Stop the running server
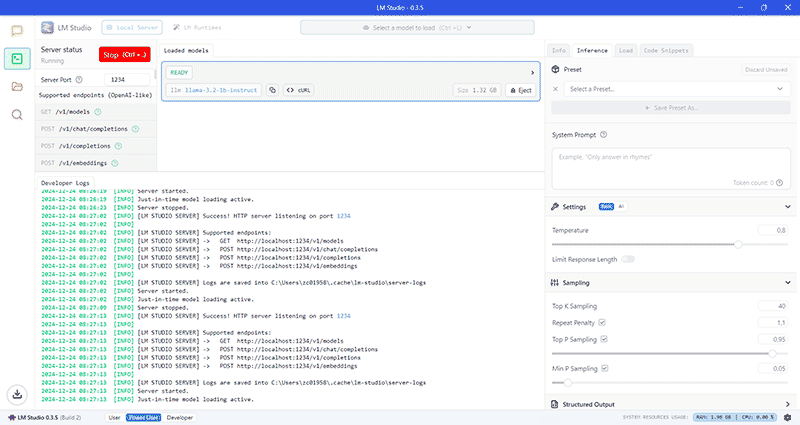Image resolution: width=800 pixels, height=425 pixels. pyautogui.click(x=124, y=55)
